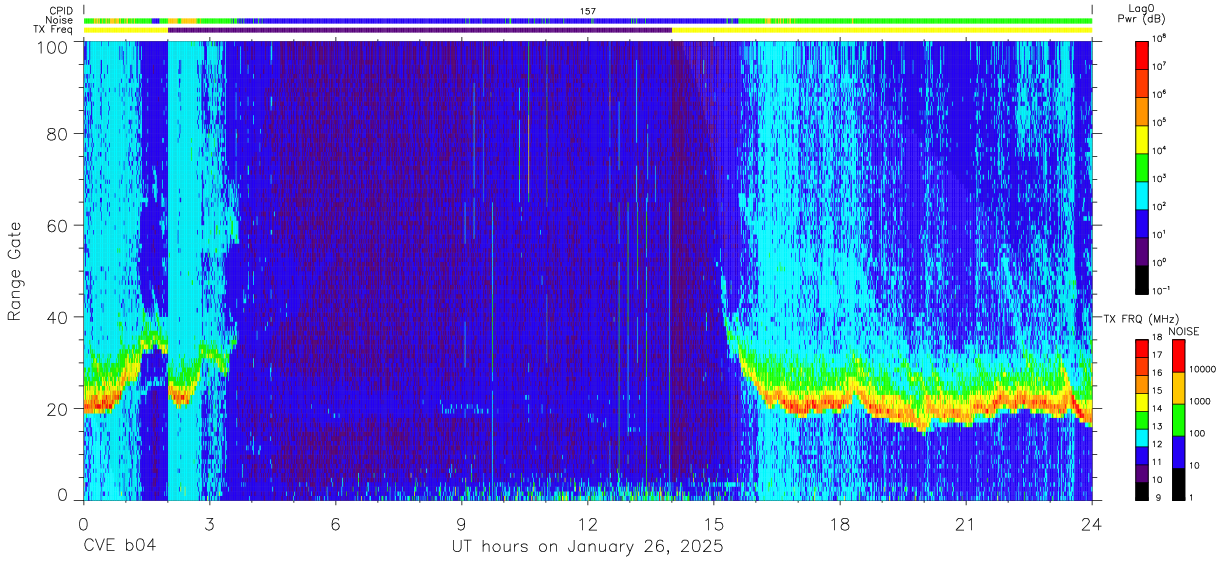Click the 80 tick on the Range Gate axis
Screen dimensions: 1228x567
pyautogui.click(x=57, y=134)
